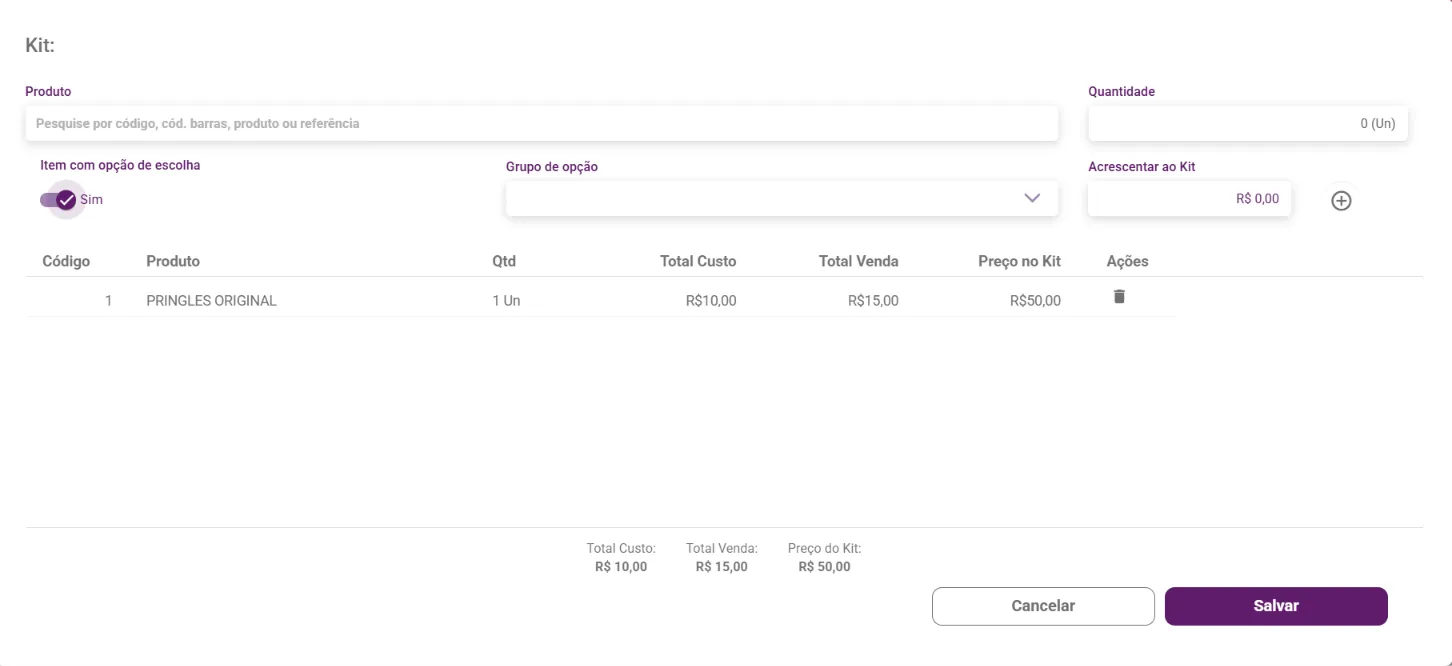Image resolution: width=1452 pixels, height=666 pixels.
Task: Click the Quantidade input field
Action: tap(1248, 124)
